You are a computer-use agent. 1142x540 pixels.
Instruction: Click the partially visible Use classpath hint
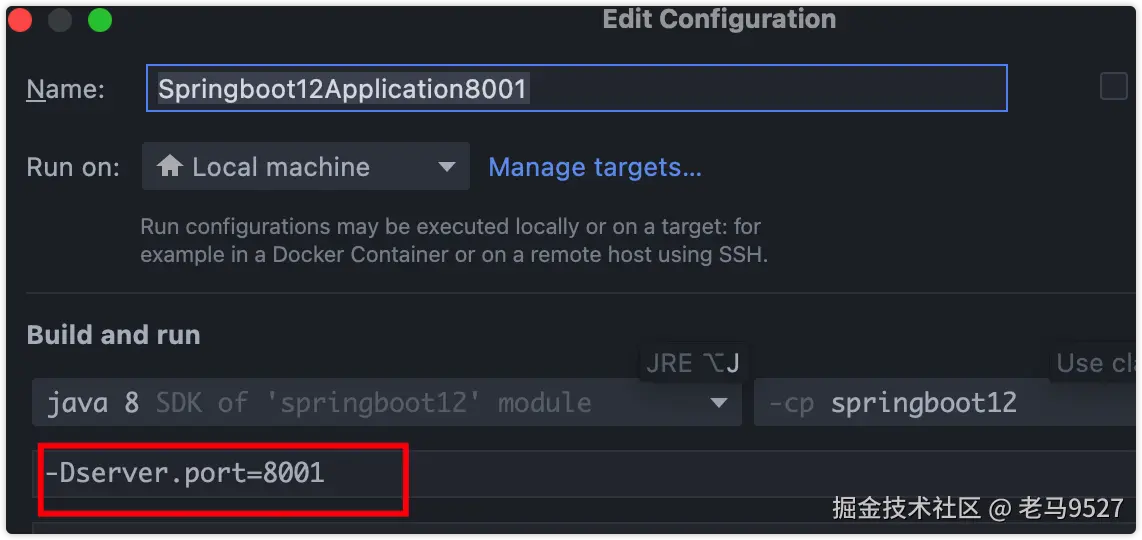click(1095, 363)
